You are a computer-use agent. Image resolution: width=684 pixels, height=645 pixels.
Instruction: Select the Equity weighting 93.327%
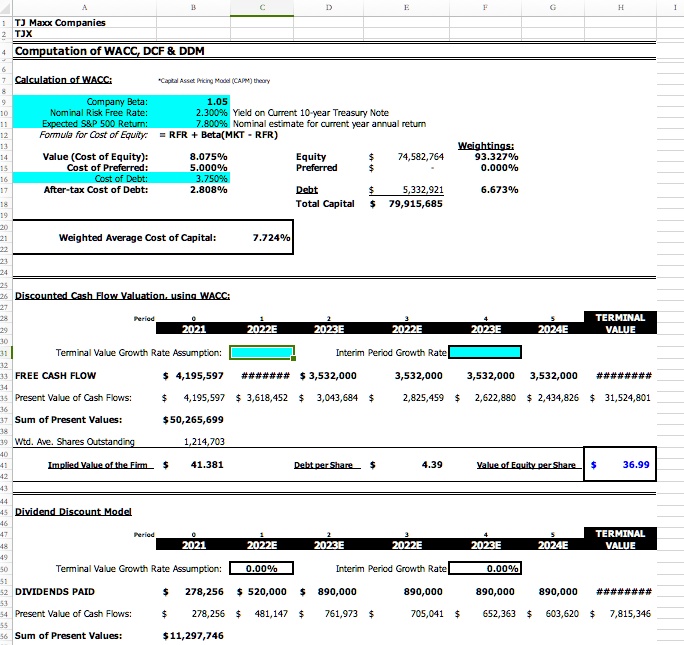(496, 157)
